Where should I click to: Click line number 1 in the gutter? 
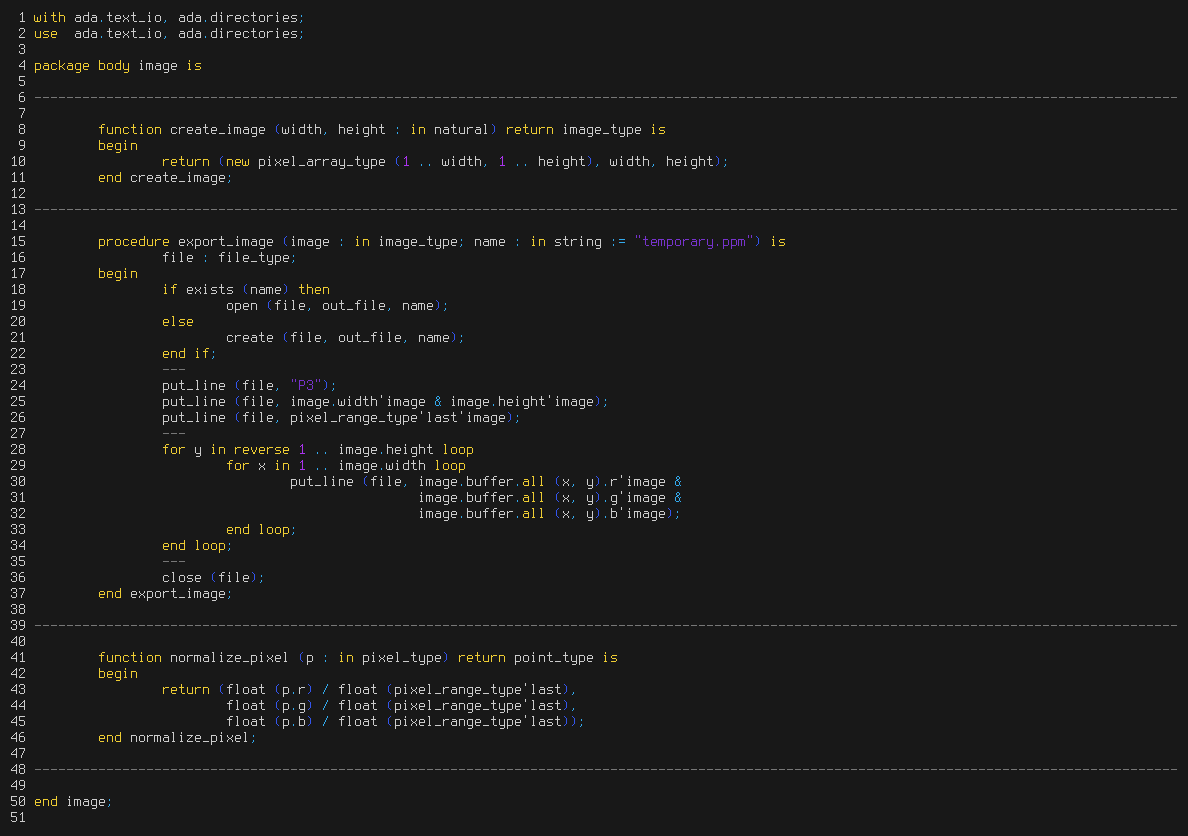(x=22, y=17)
